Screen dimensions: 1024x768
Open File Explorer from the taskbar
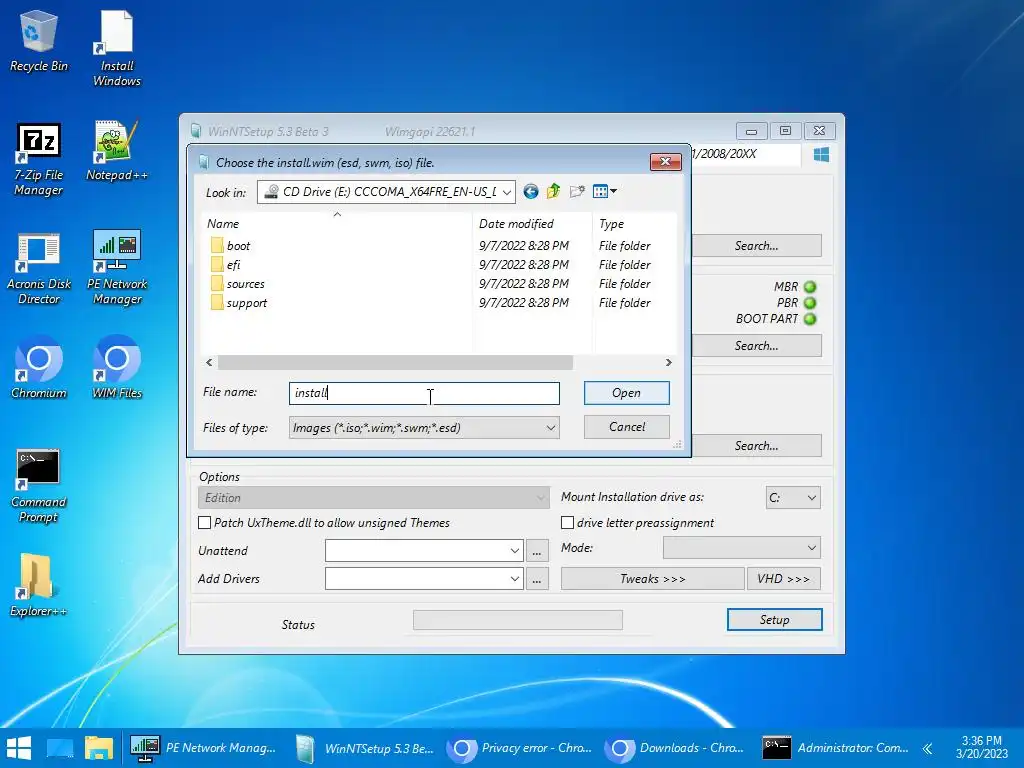click(x=99, y=748)
